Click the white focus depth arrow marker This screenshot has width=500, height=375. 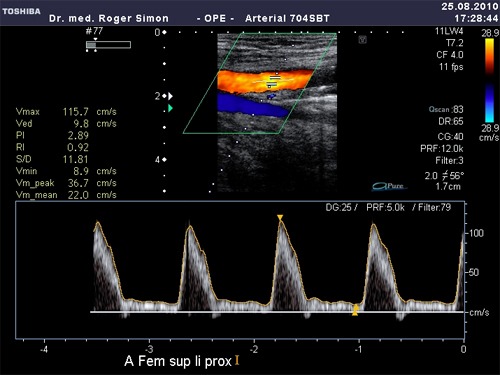click(171, 96)
